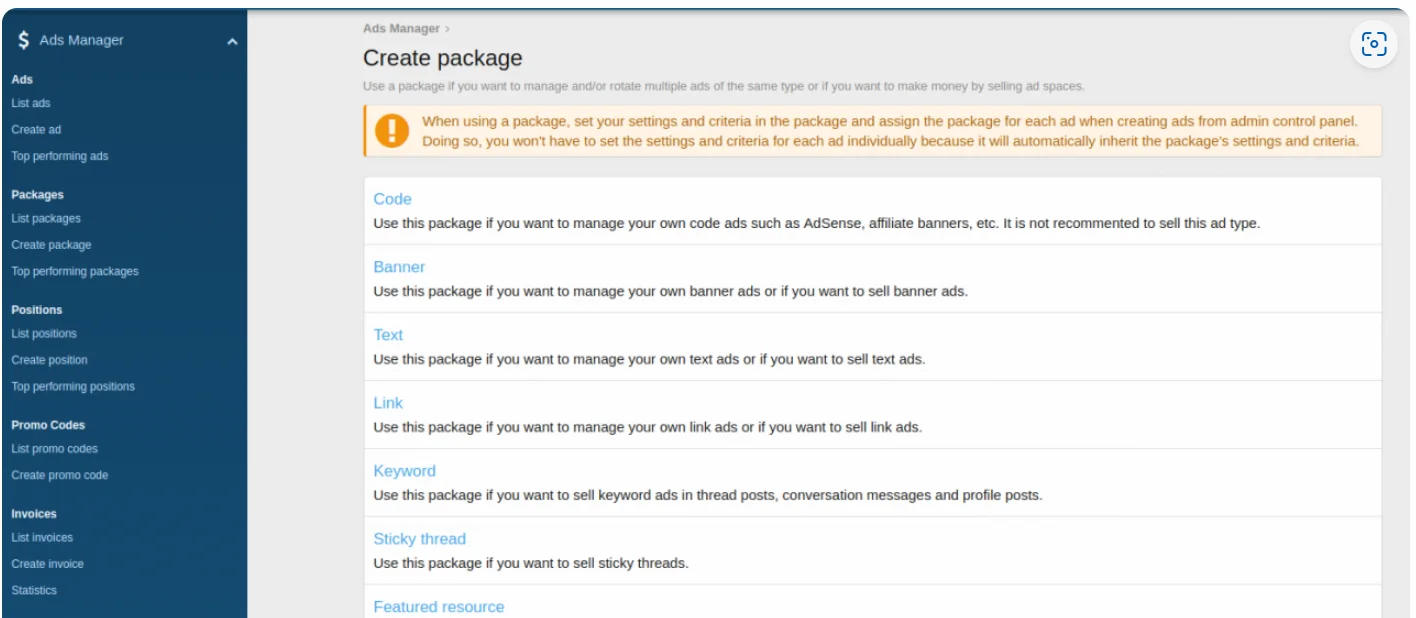
Task: Select Create position in sidebar
Action: [x=49, y=360]
